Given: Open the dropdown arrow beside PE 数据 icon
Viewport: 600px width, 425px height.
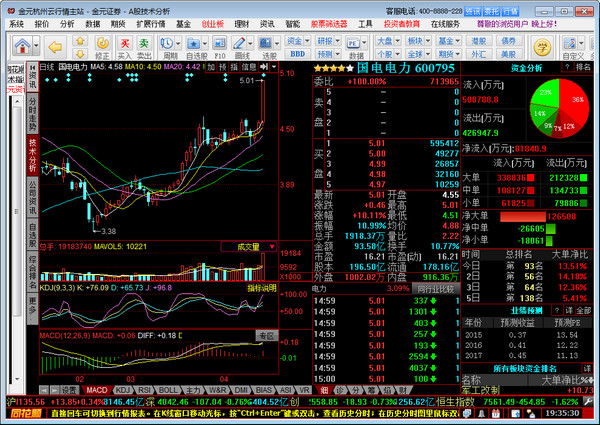Looking at the screenshot, I should [364, 43].
